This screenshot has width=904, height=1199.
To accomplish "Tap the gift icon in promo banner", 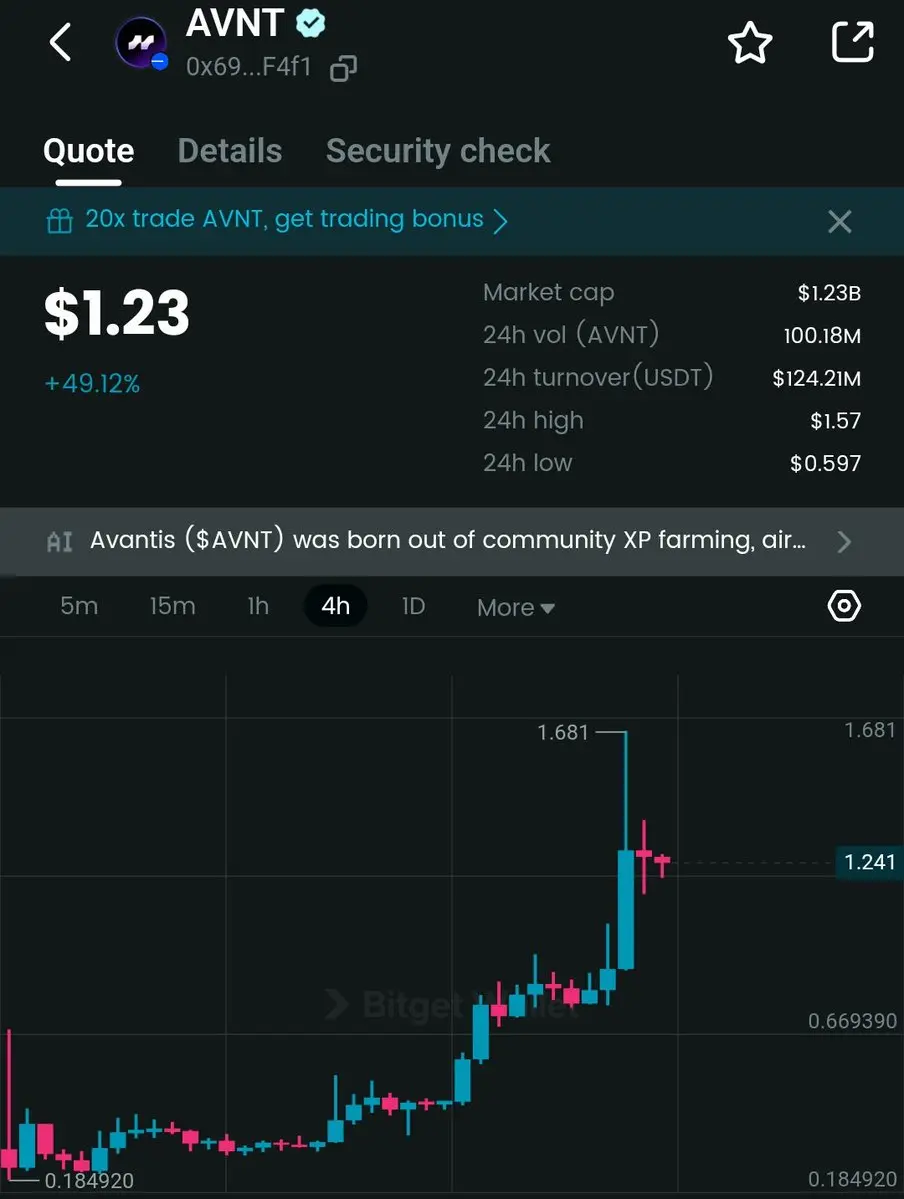I will tap(60, 221).
